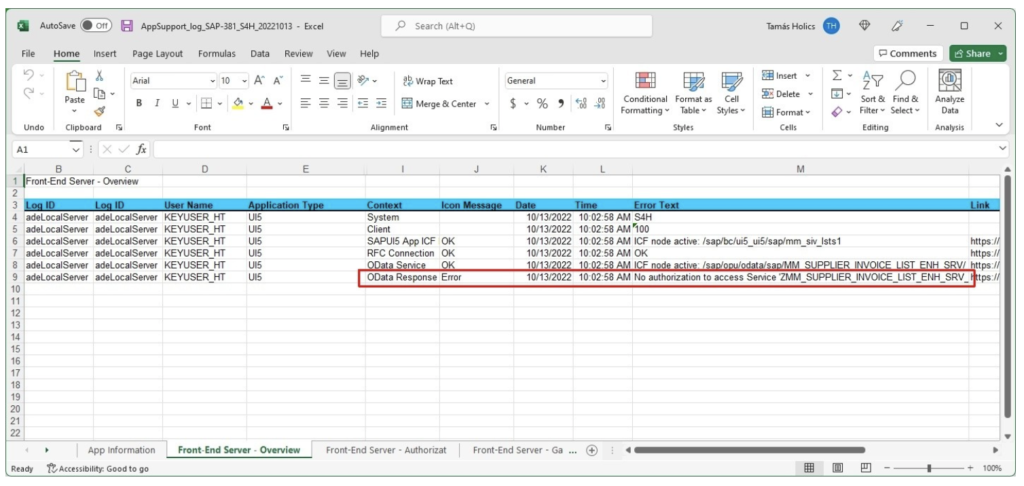
Task: Toggle the AutoSave switch
Action: 95,26
